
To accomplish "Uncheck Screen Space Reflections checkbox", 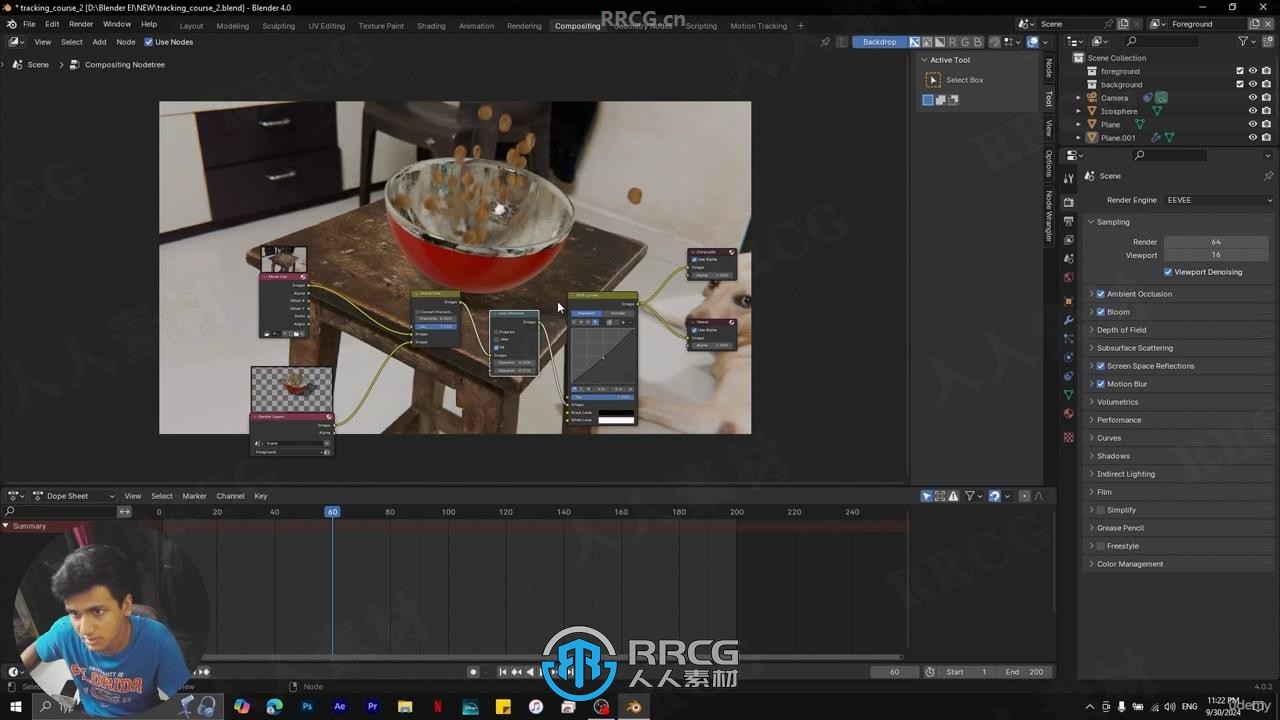I will (x=1101, y=366).
